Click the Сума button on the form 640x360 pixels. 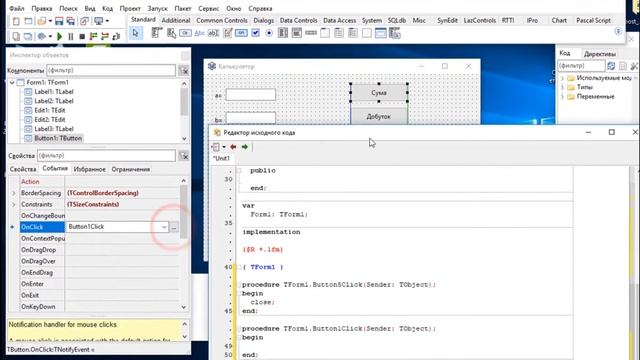pos(379,93)
